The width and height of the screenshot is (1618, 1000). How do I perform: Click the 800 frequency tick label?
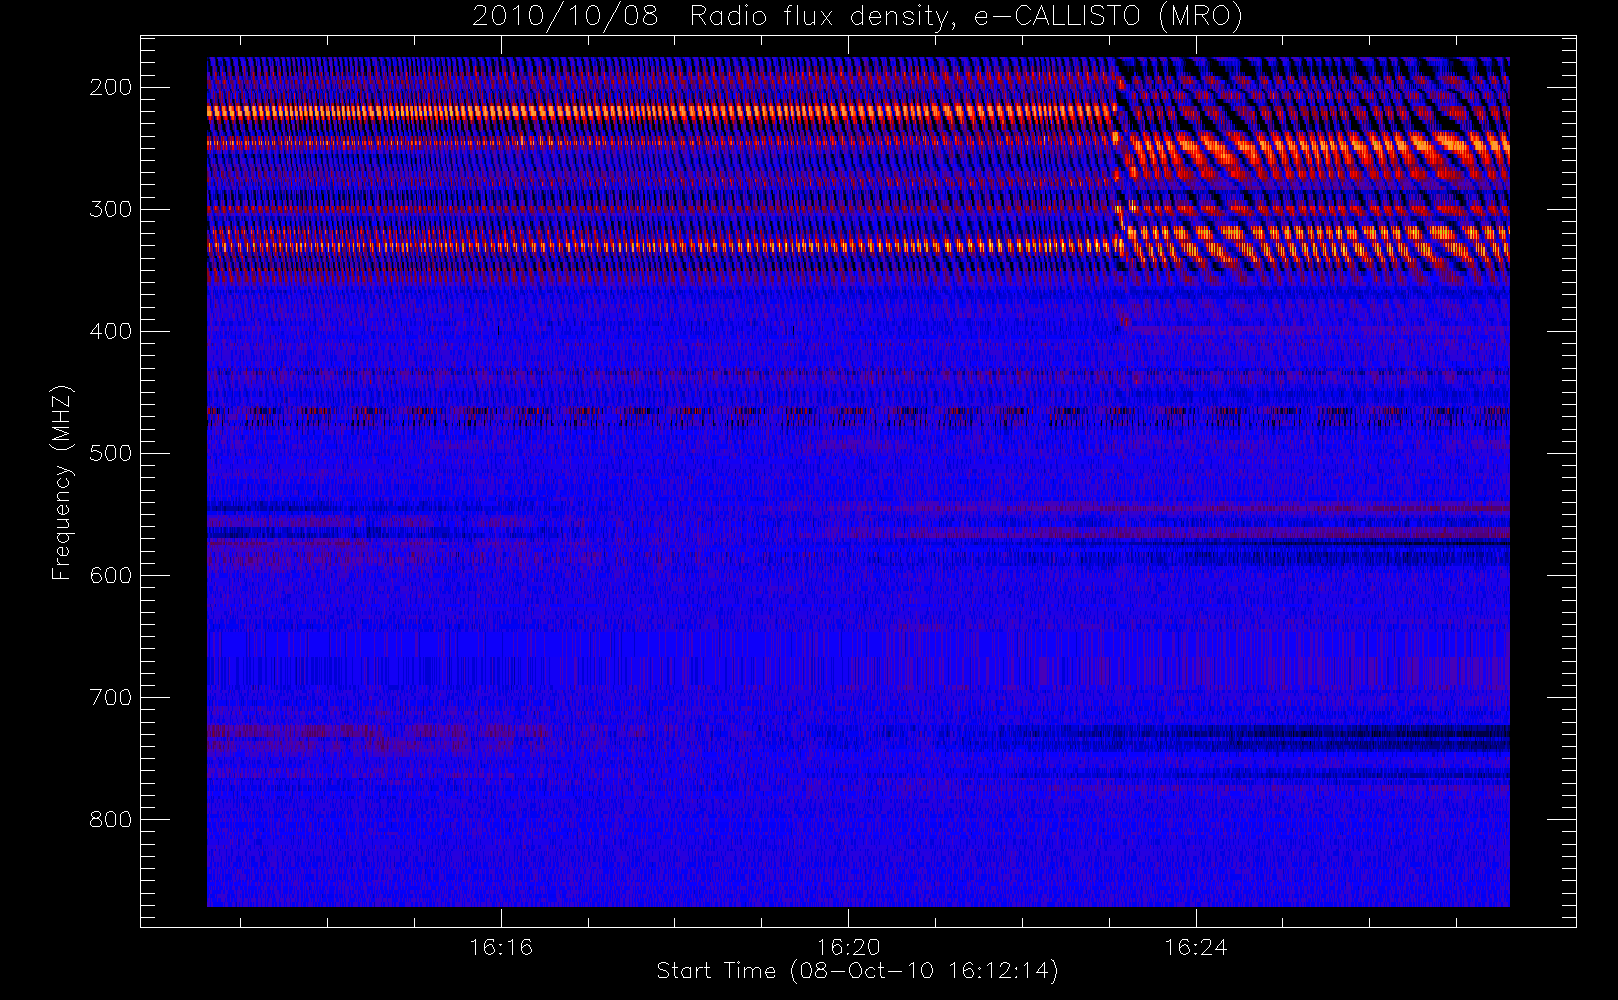point(111,819)
